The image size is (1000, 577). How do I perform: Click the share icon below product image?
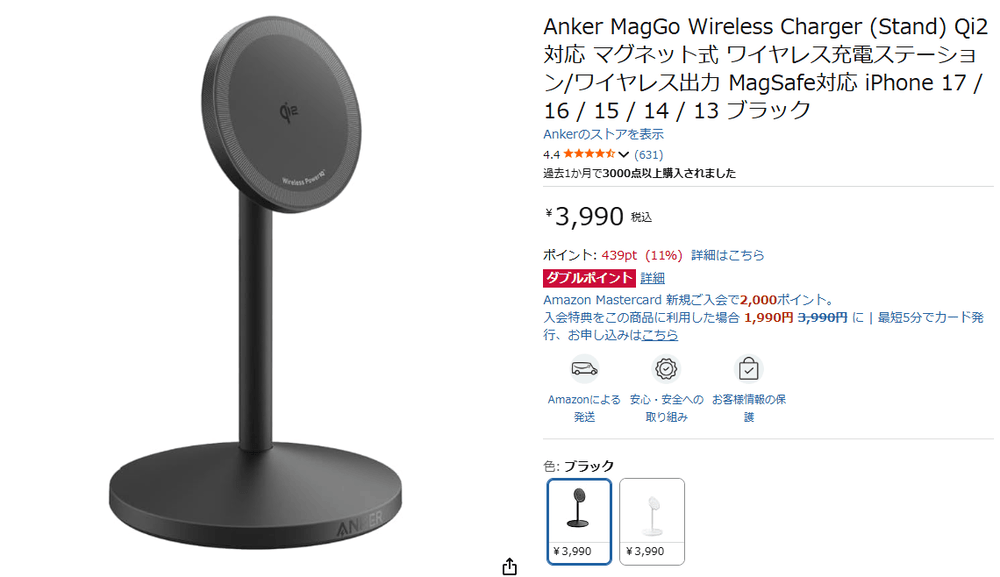pyautogui.click(x=509, y=566)
